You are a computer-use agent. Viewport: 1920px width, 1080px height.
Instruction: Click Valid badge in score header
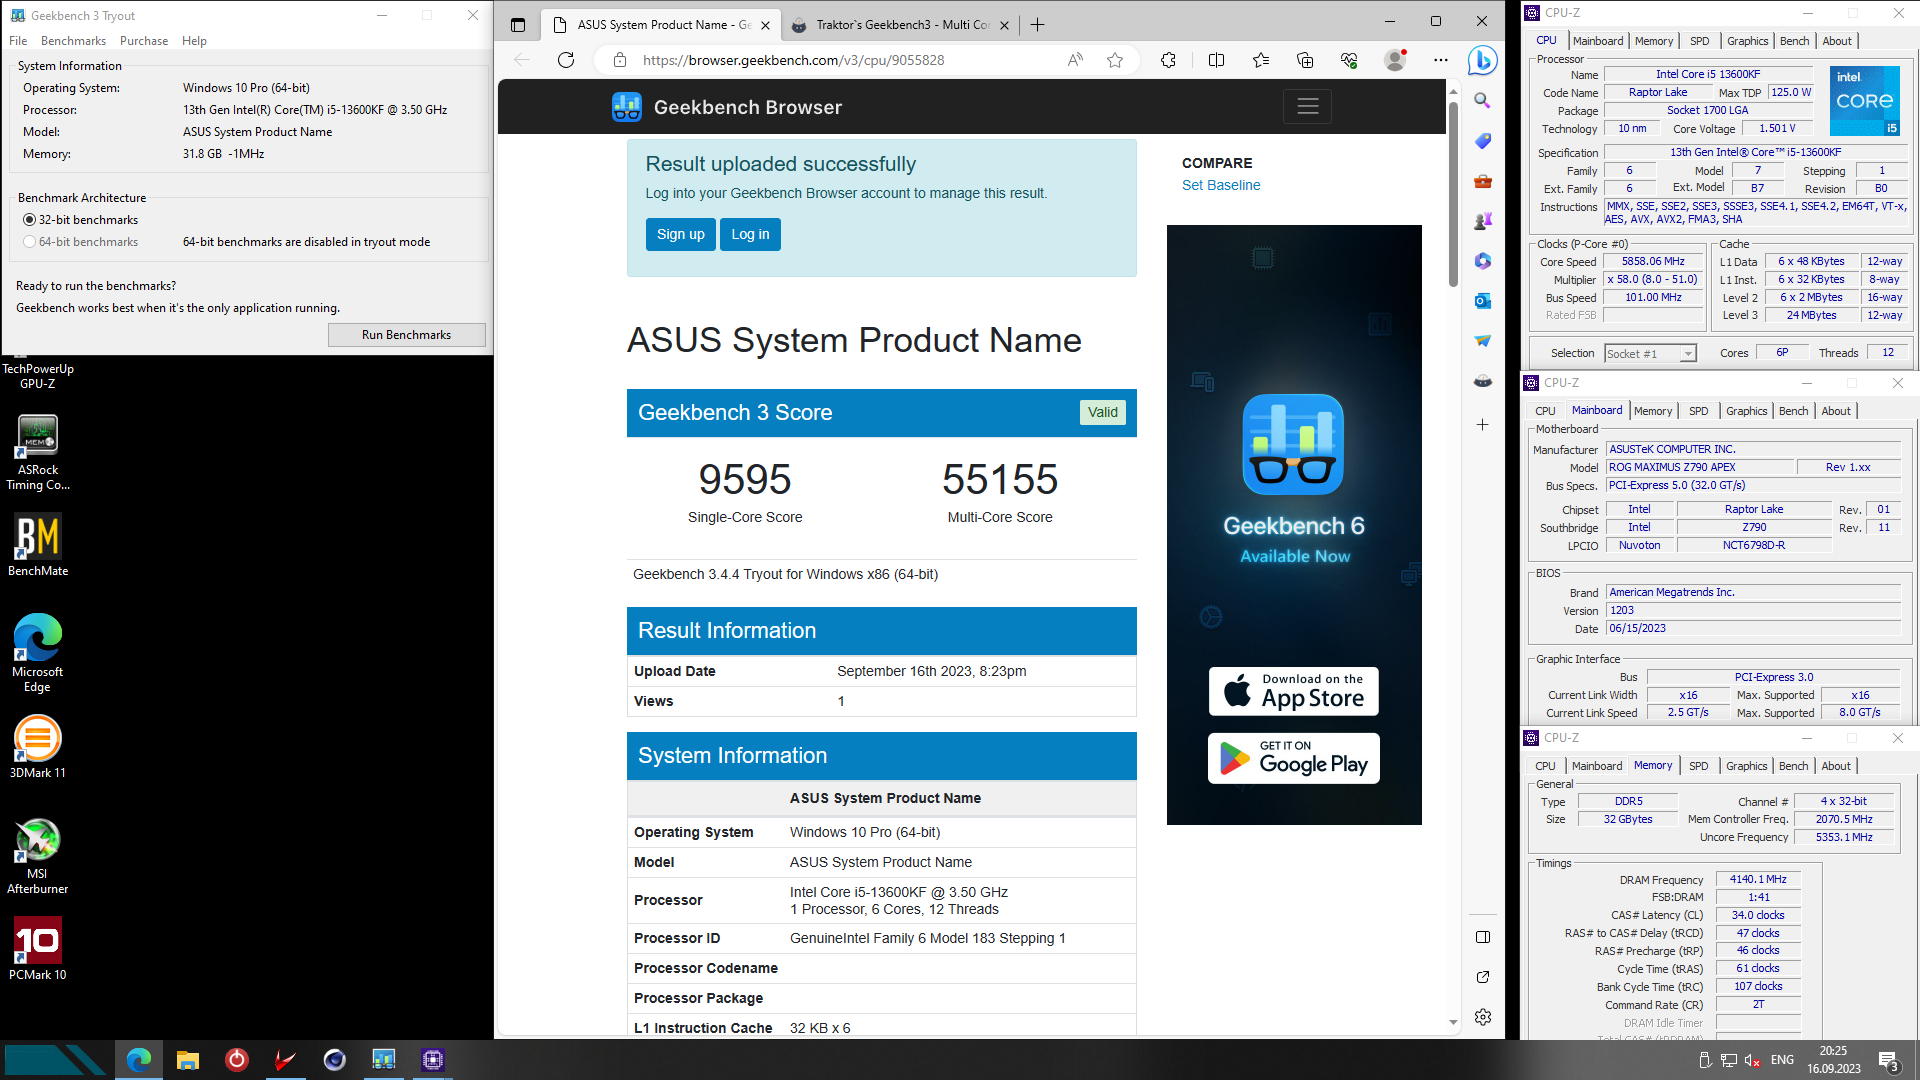(1103, 412)
